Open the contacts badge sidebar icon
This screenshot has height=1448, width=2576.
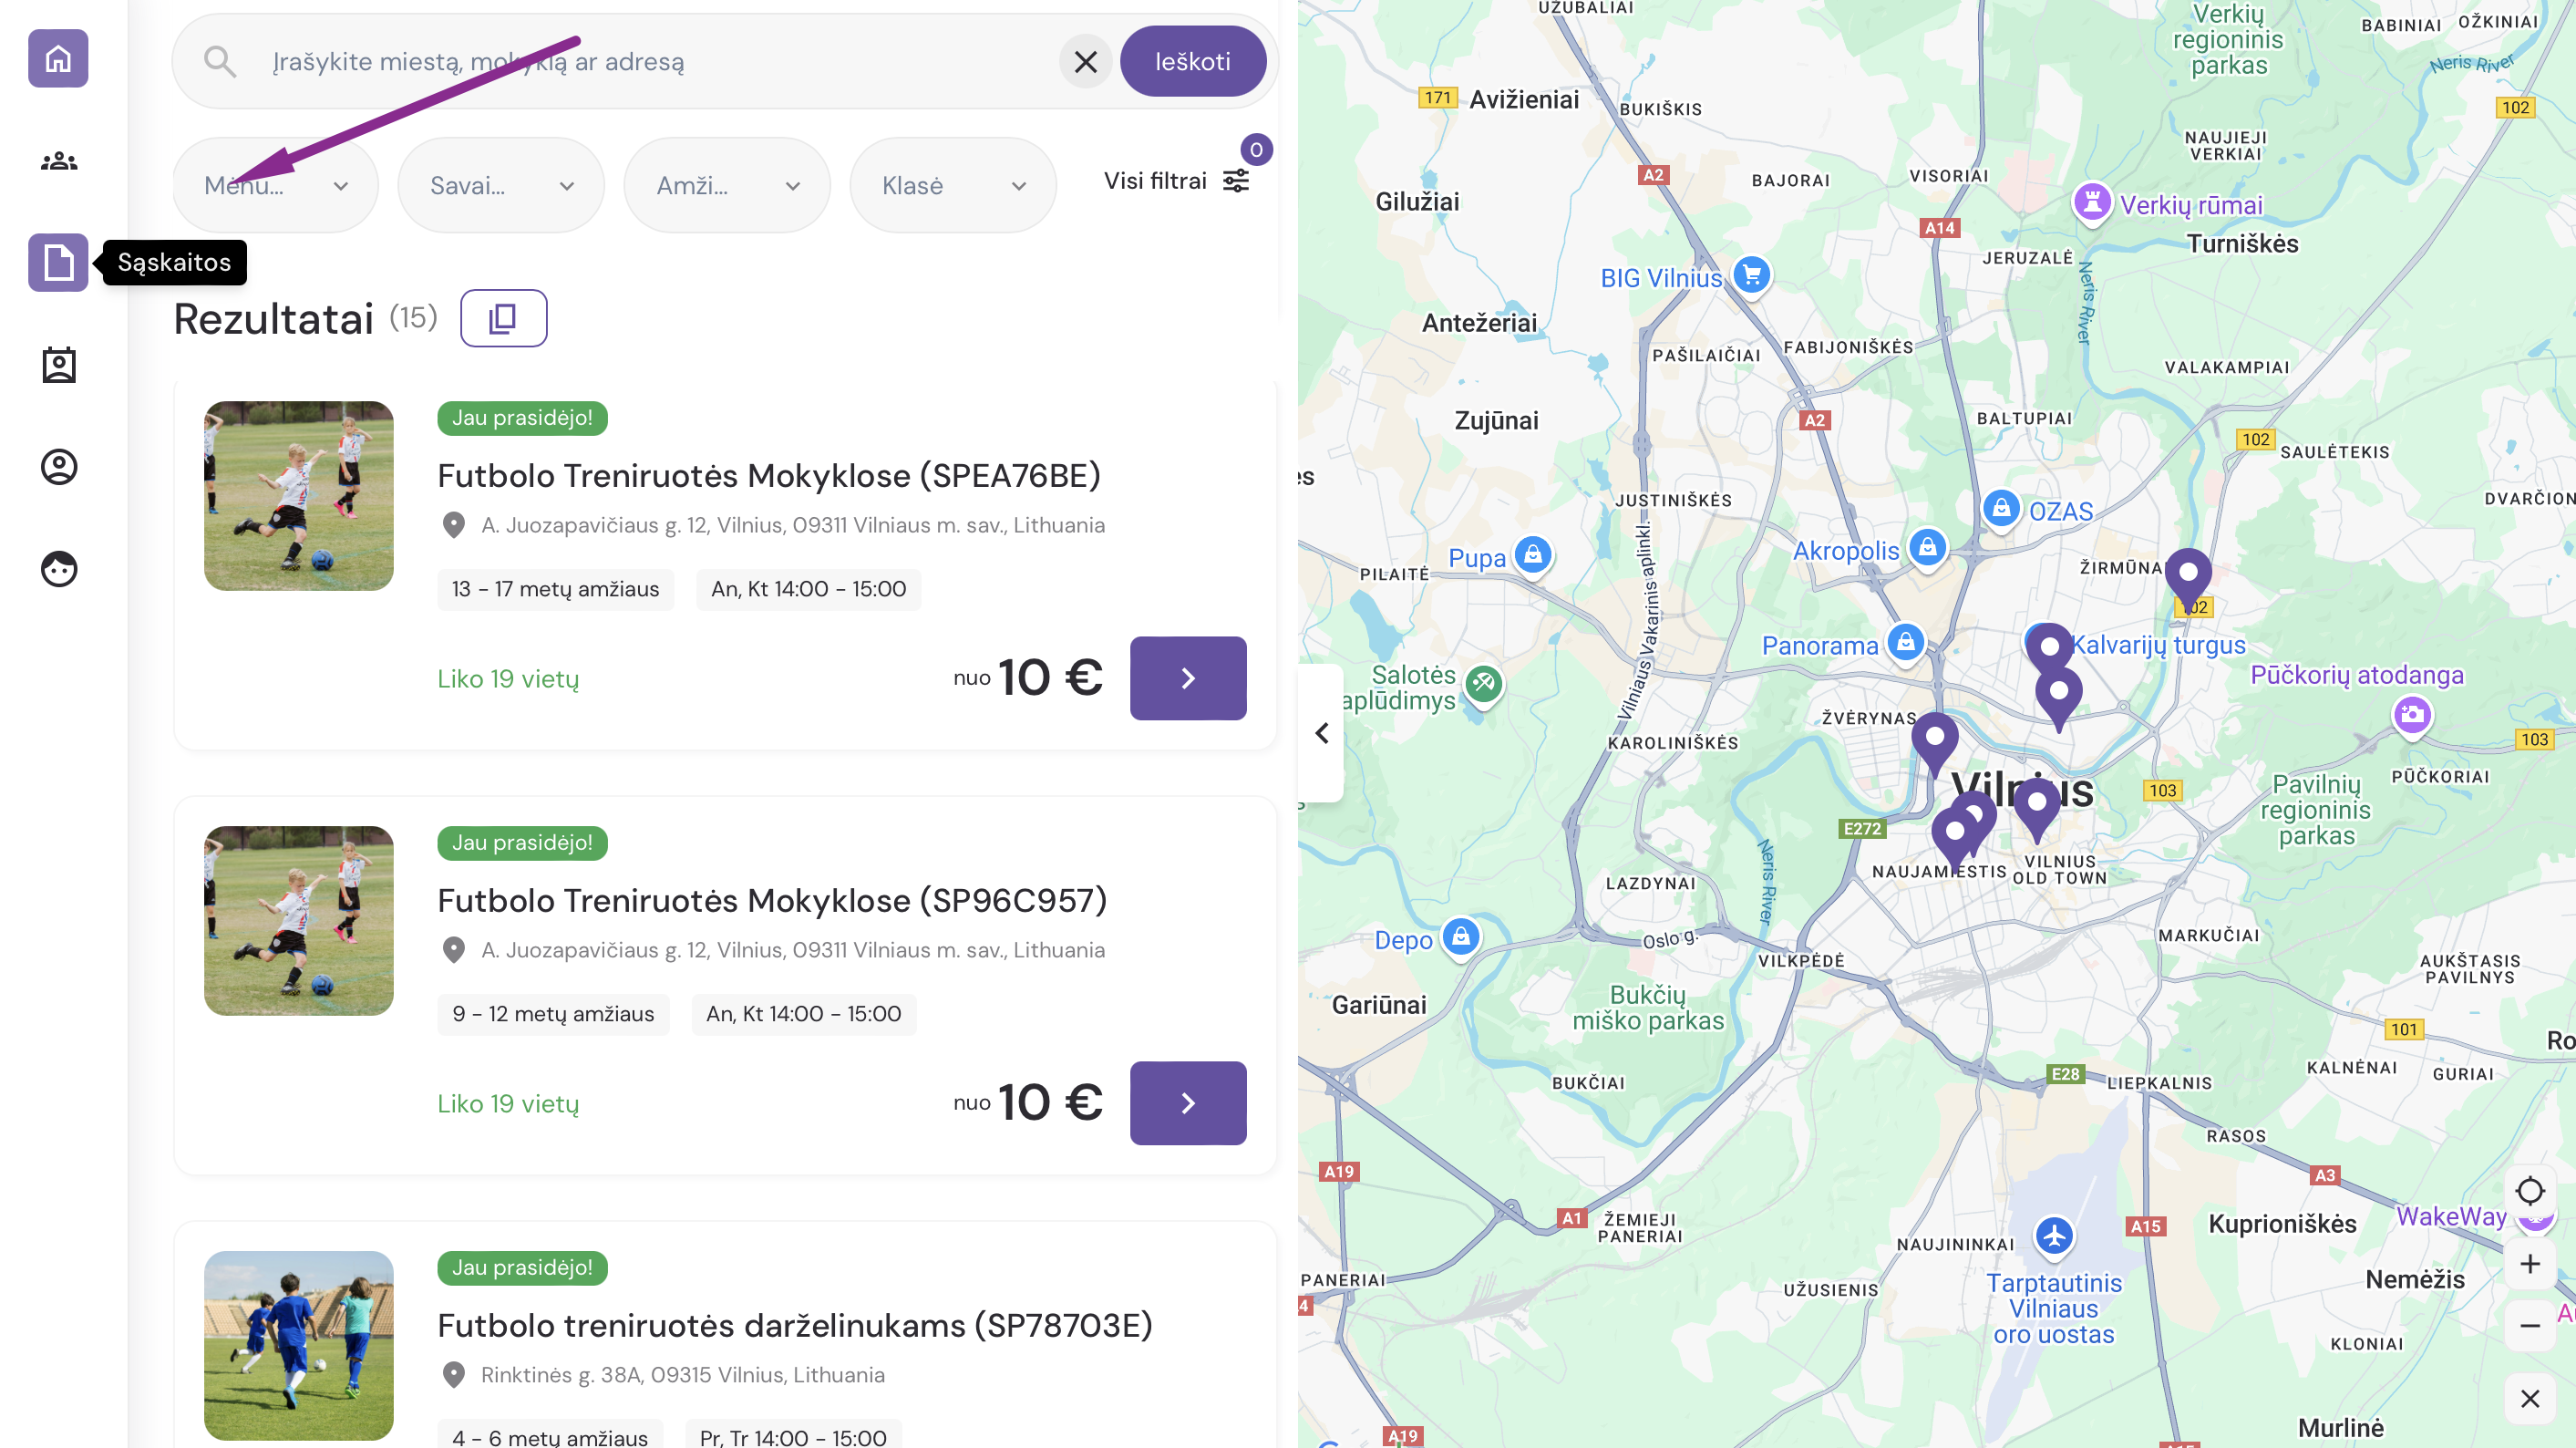click(58, 365)
